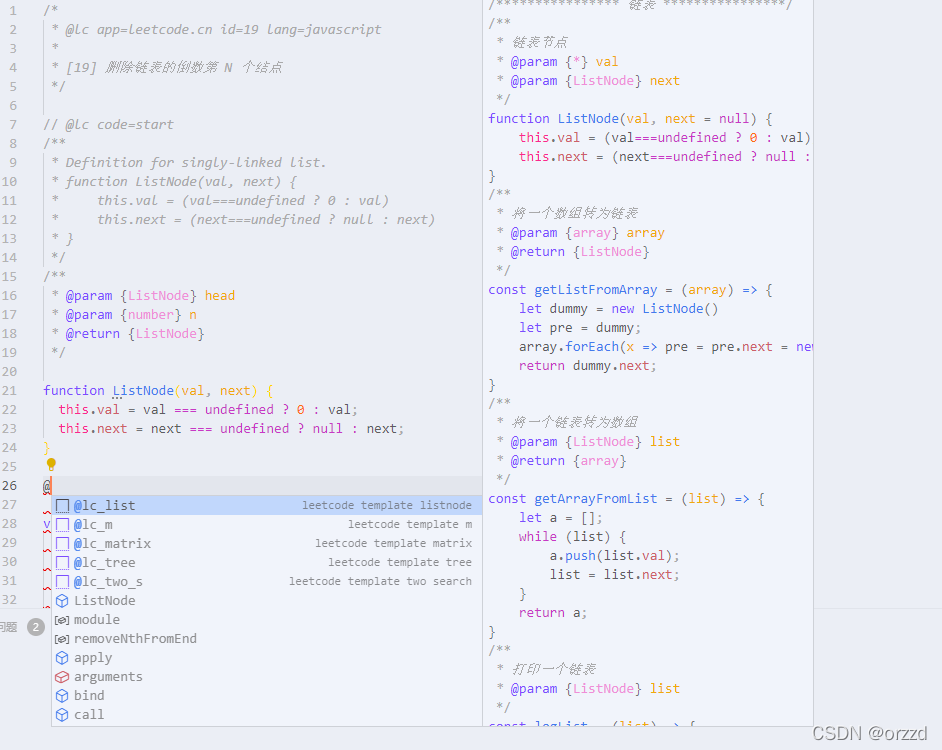The width and height of the screenshot is (942, 750).
Task: Click the variable icon beside removeNthFromEnd
Action: (62, 639)
